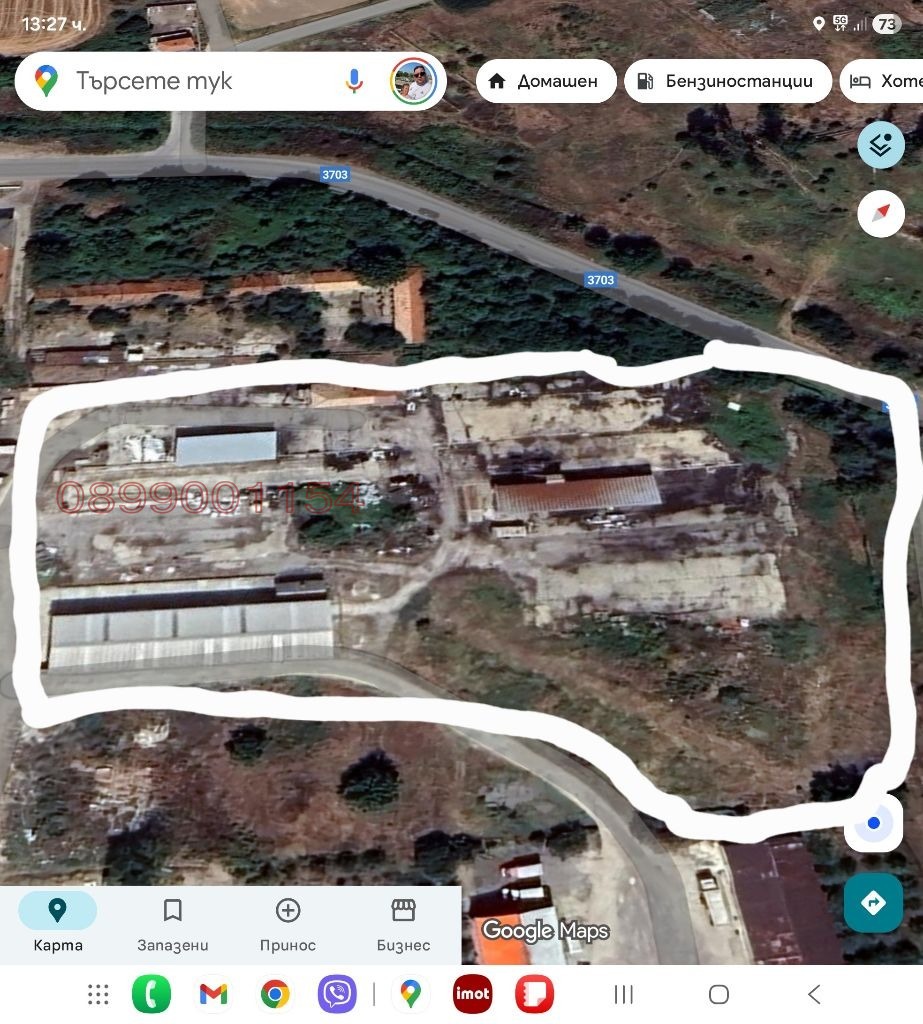The image size is (923, 1024).
Task: Select the Домашен chip
Action: 544,81
